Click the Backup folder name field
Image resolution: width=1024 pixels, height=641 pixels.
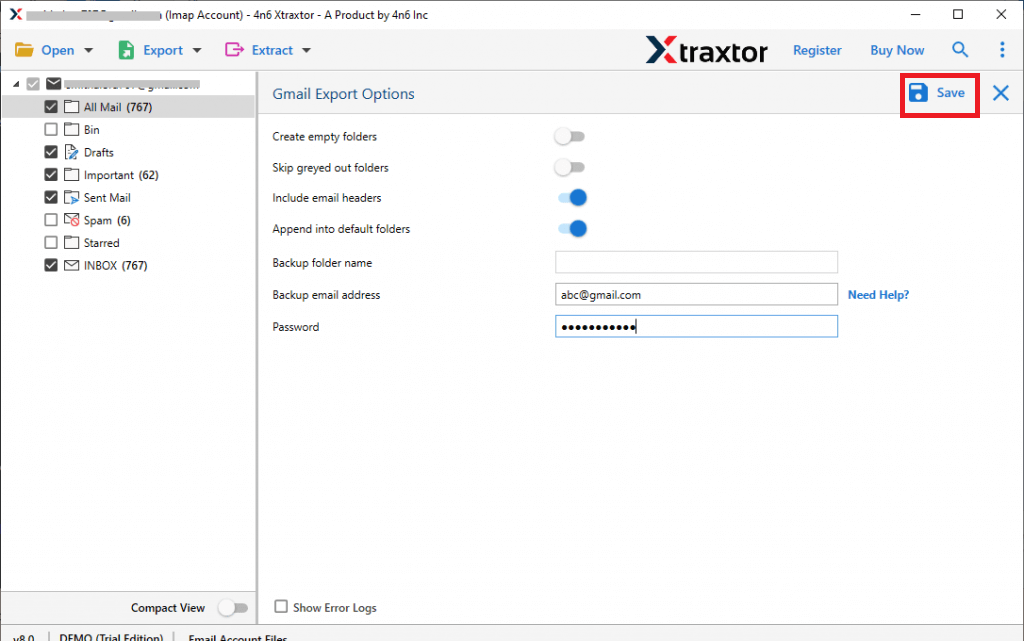pos(696,262)
